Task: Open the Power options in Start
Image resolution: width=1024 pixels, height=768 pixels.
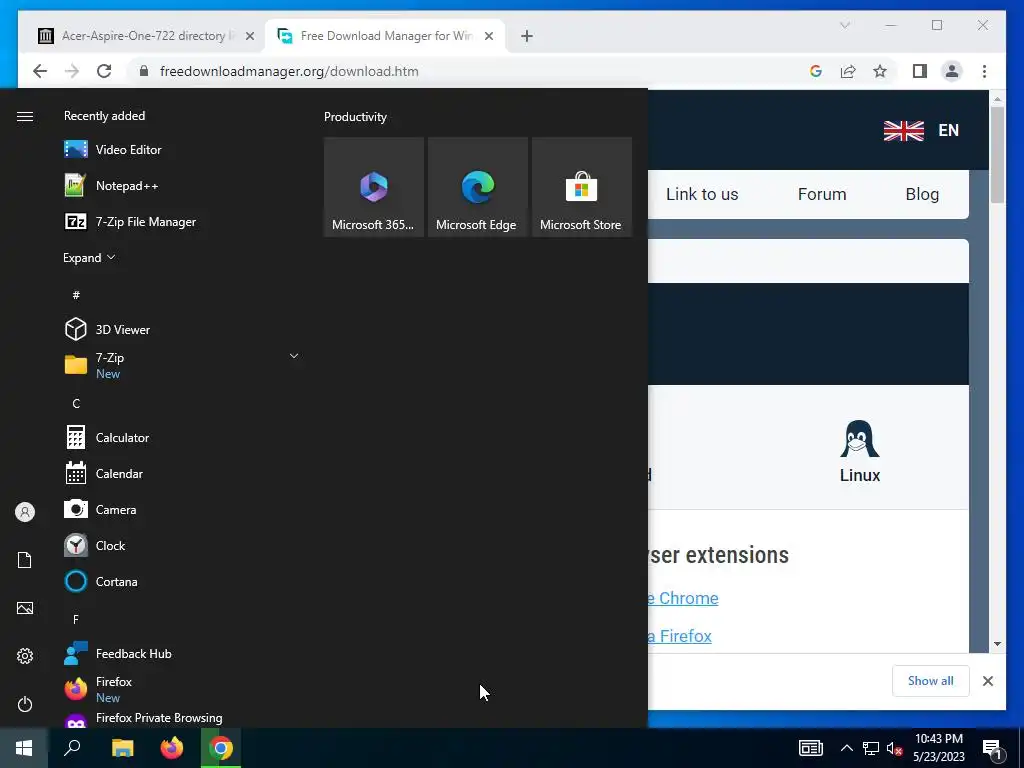Action: click(x=25, y=704)
